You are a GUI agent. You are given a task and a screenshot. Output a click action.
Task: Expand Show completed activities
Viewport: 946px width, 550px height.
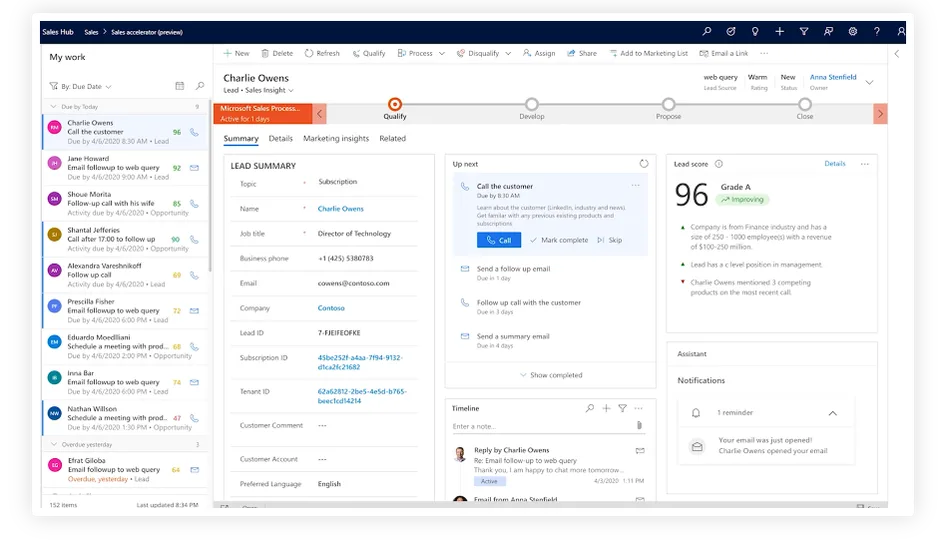pos(551,375)
